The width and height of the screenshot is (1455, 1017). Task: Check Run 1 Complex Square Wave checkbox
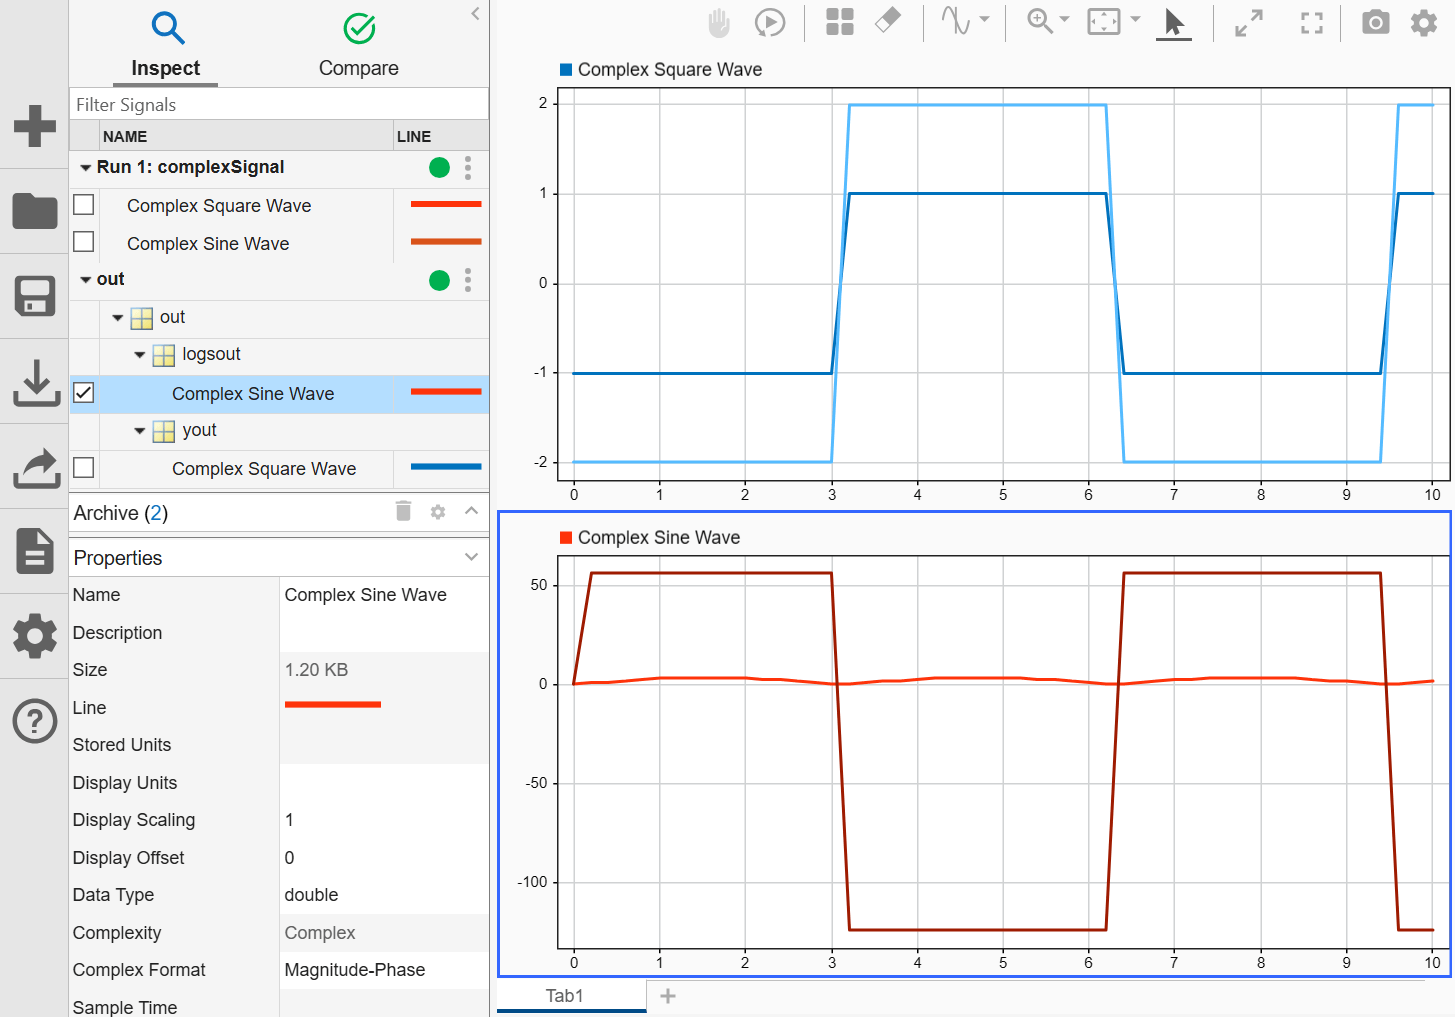click(84, 204)
